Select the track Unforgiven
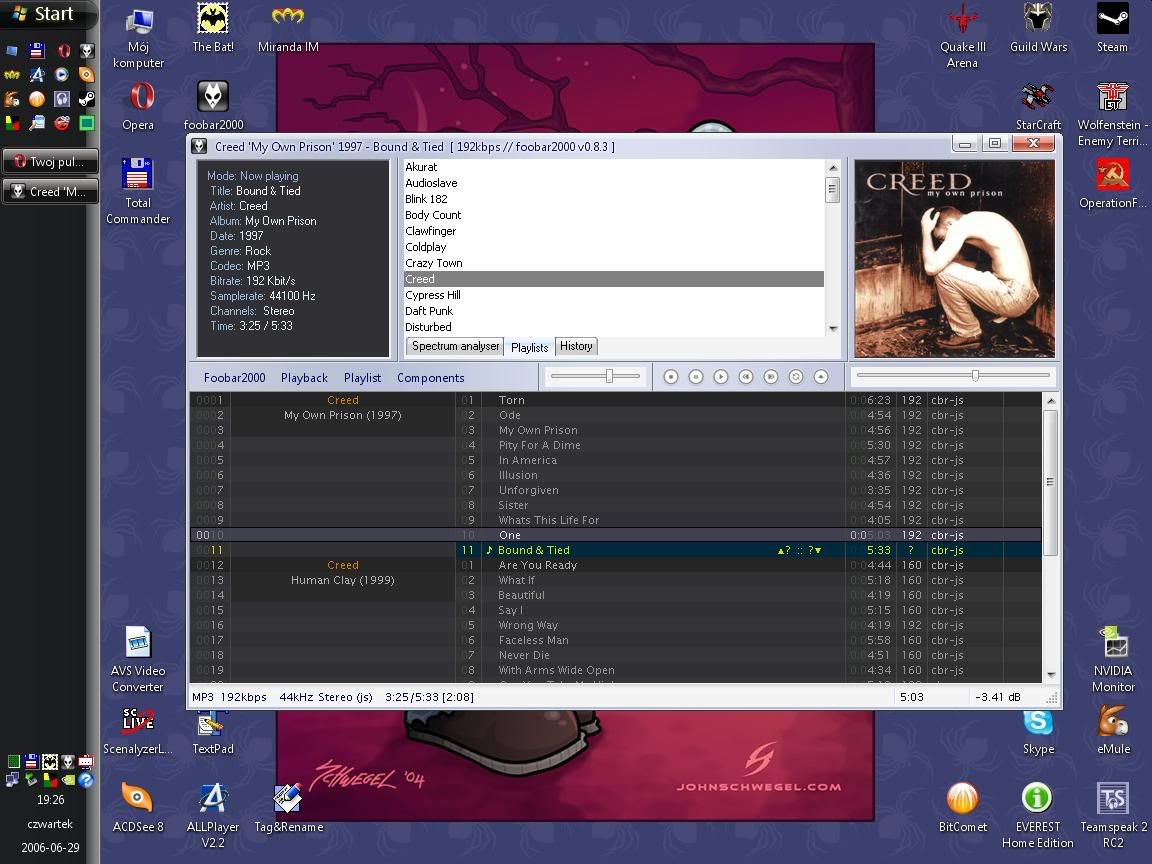Viewport: 1152px width, 864px height. 615,490
